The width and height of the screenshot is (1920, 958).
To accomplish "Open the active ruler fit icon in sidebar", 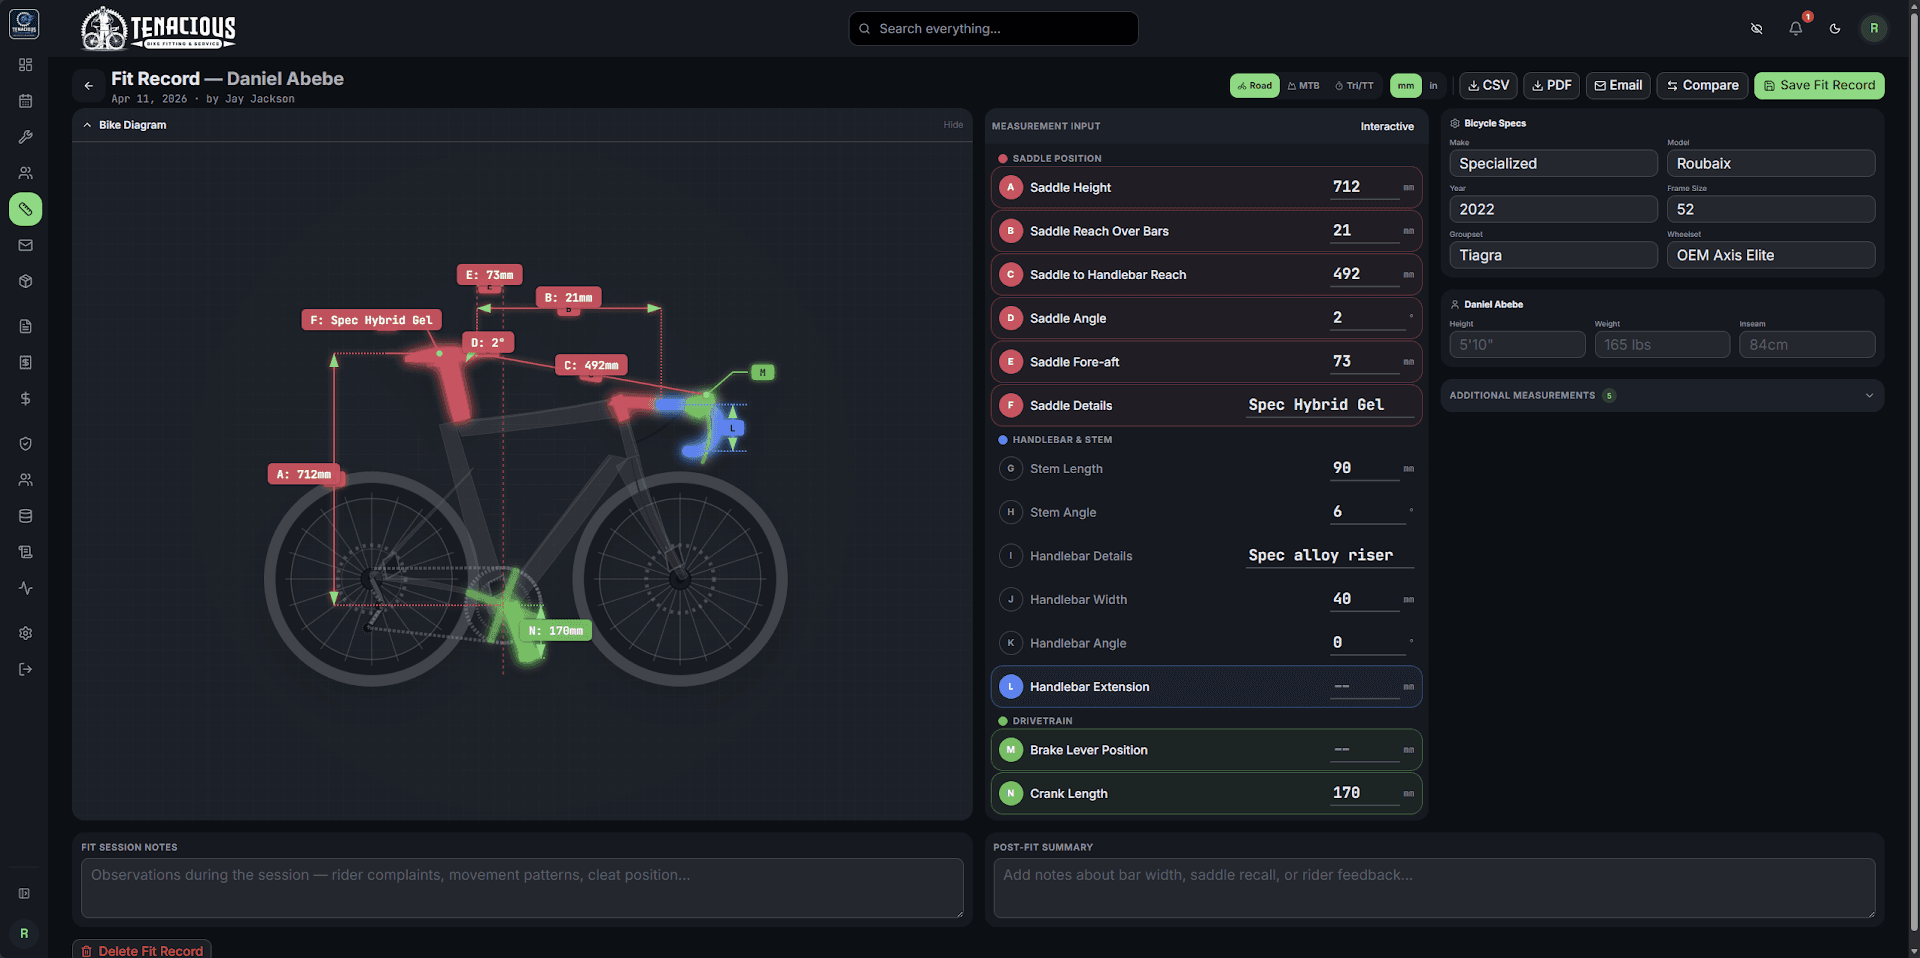I will click(25, 209).
